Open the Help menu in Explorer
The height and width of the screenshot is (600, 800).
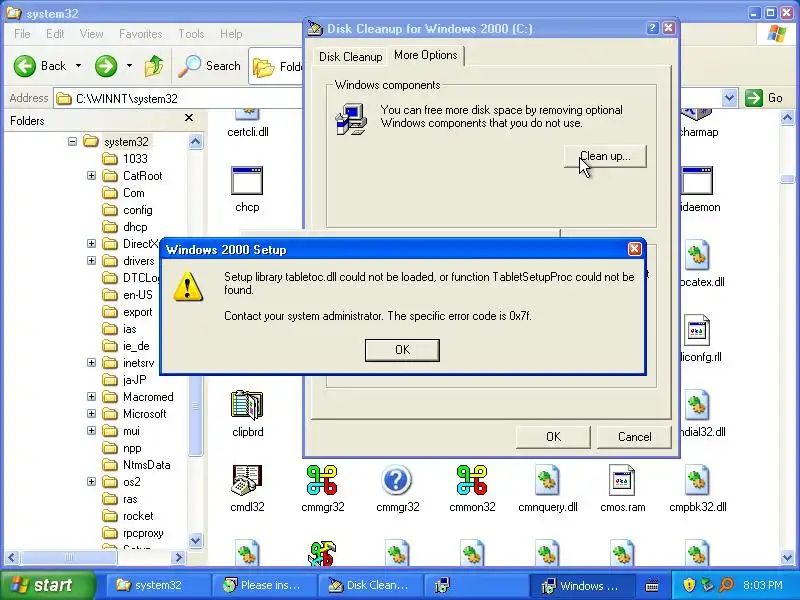pyautogui.click(x=231, y=34)
